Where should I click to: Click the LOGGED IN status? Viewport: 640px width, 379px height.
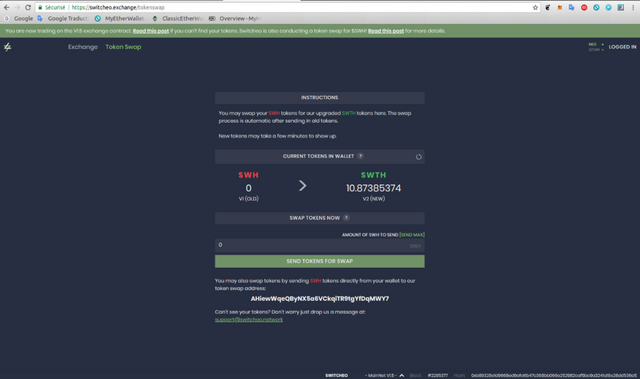tap(622, 47)
